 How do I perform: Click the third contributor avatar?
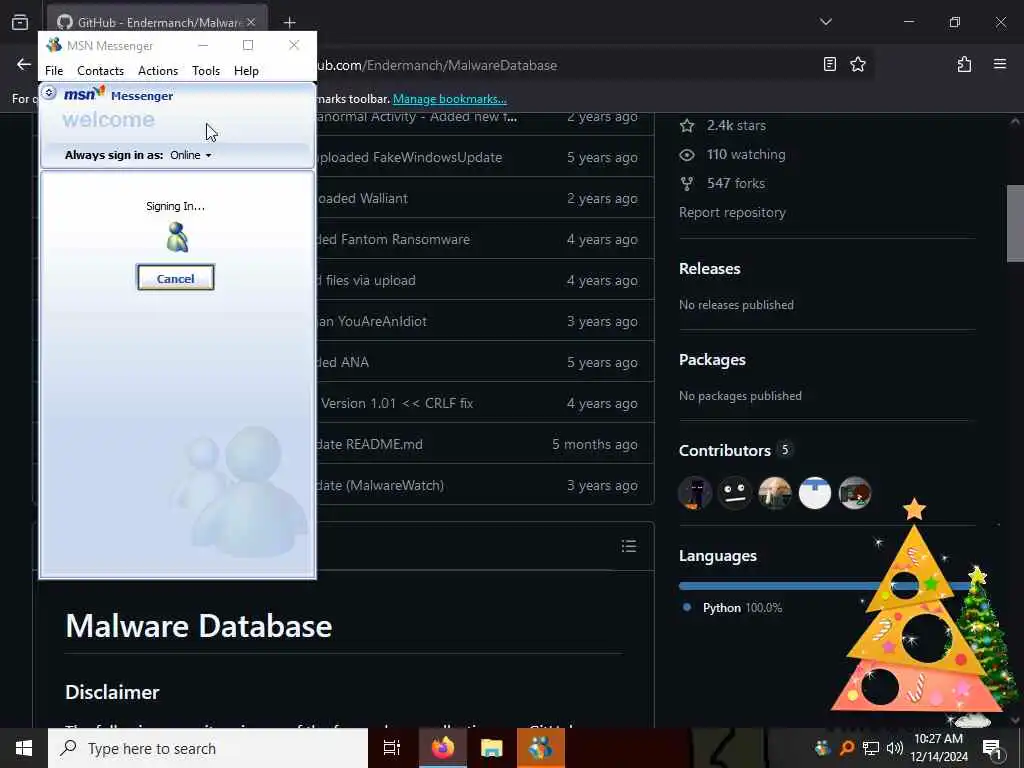point(775,493)
